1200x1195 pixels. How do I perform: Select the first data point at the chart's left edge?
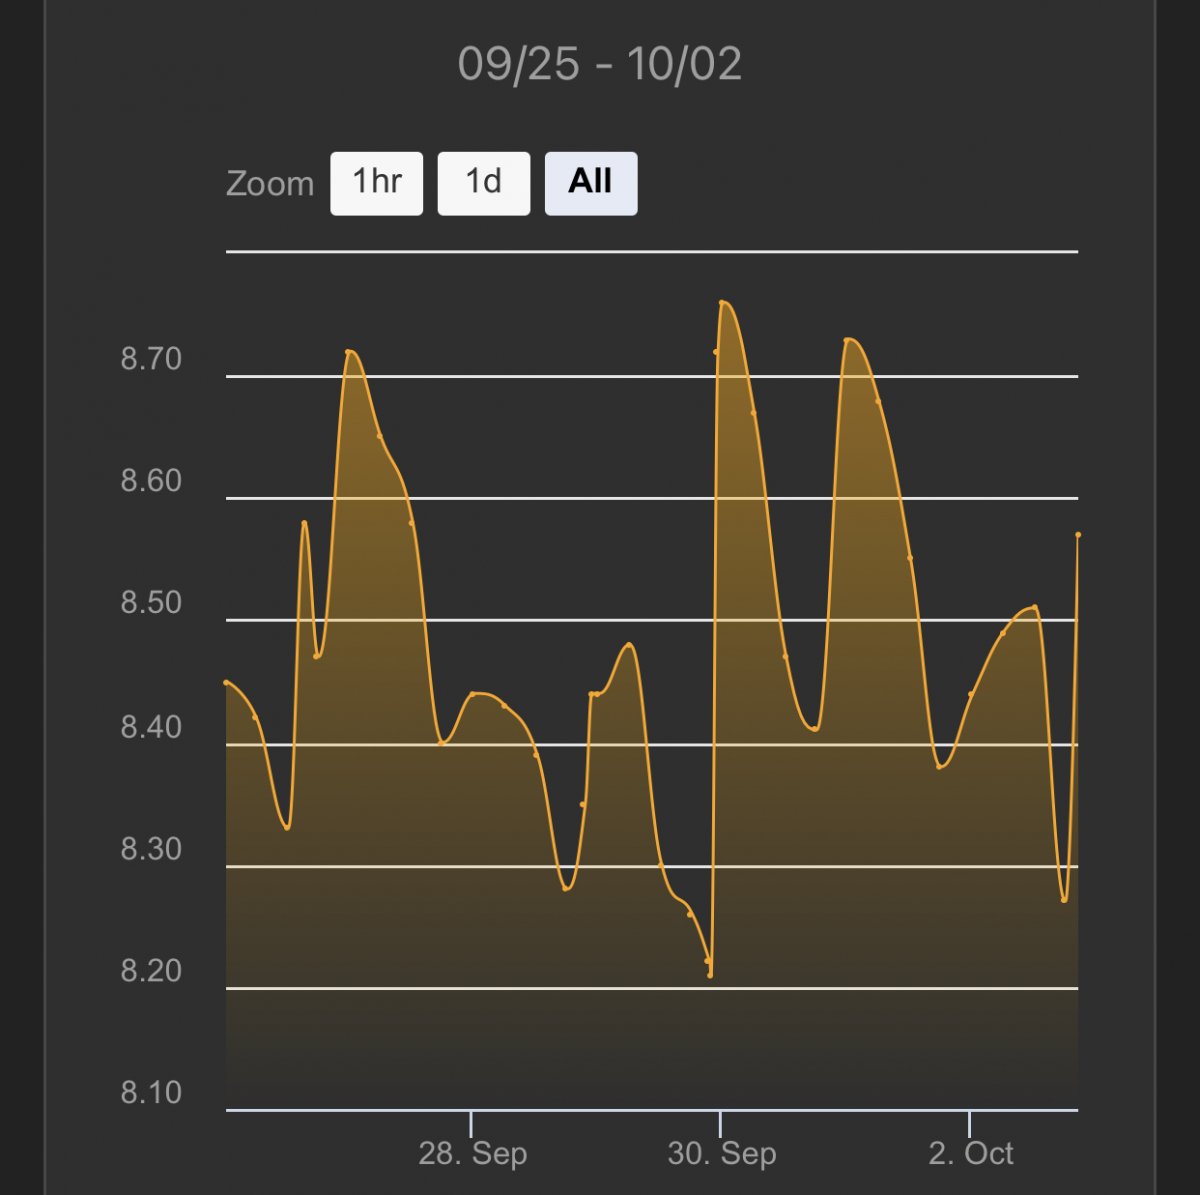pos(227,682)
